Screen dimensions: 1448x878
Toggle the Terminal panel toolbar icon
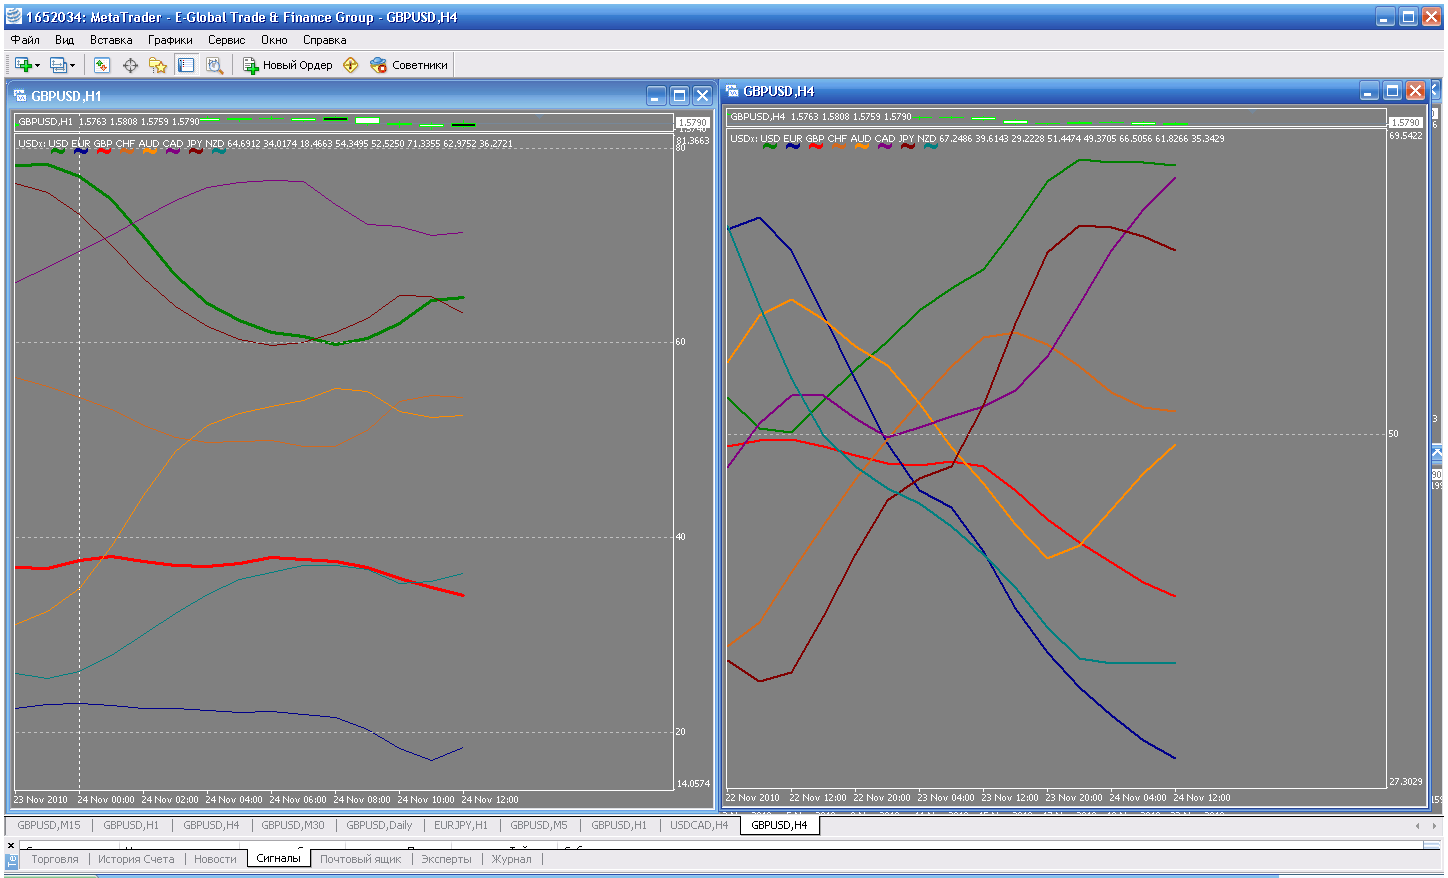pos(186,65)
